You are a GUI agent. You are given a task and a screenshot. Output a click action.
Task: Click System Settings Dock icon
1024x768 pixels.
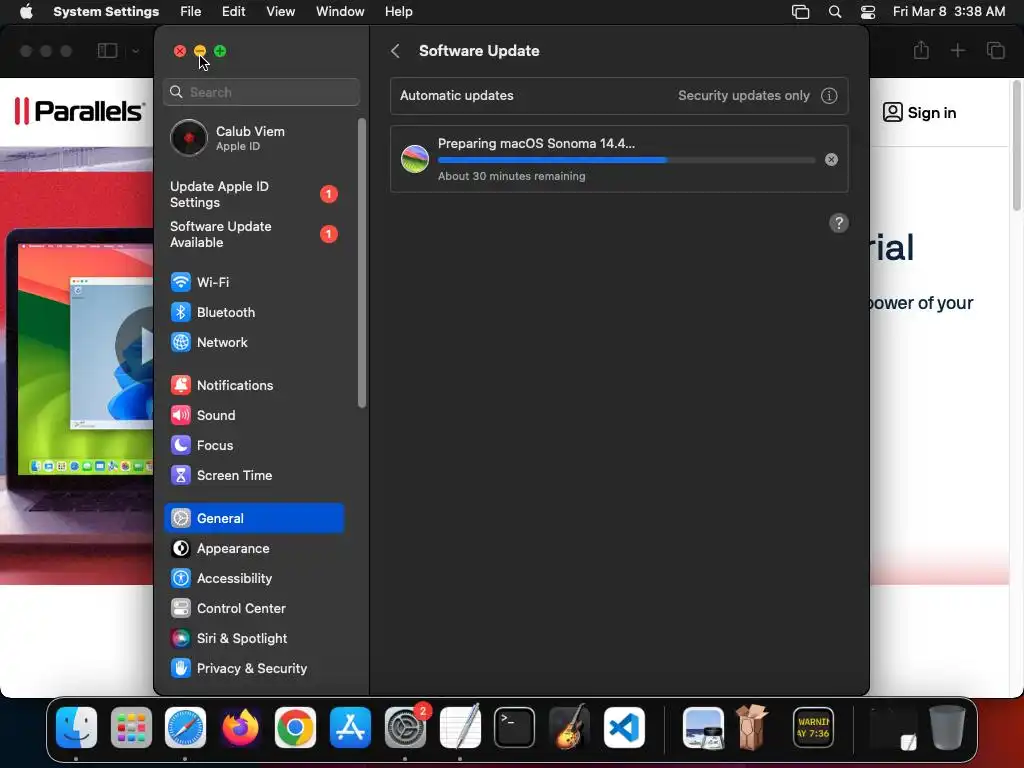point(405,728)
